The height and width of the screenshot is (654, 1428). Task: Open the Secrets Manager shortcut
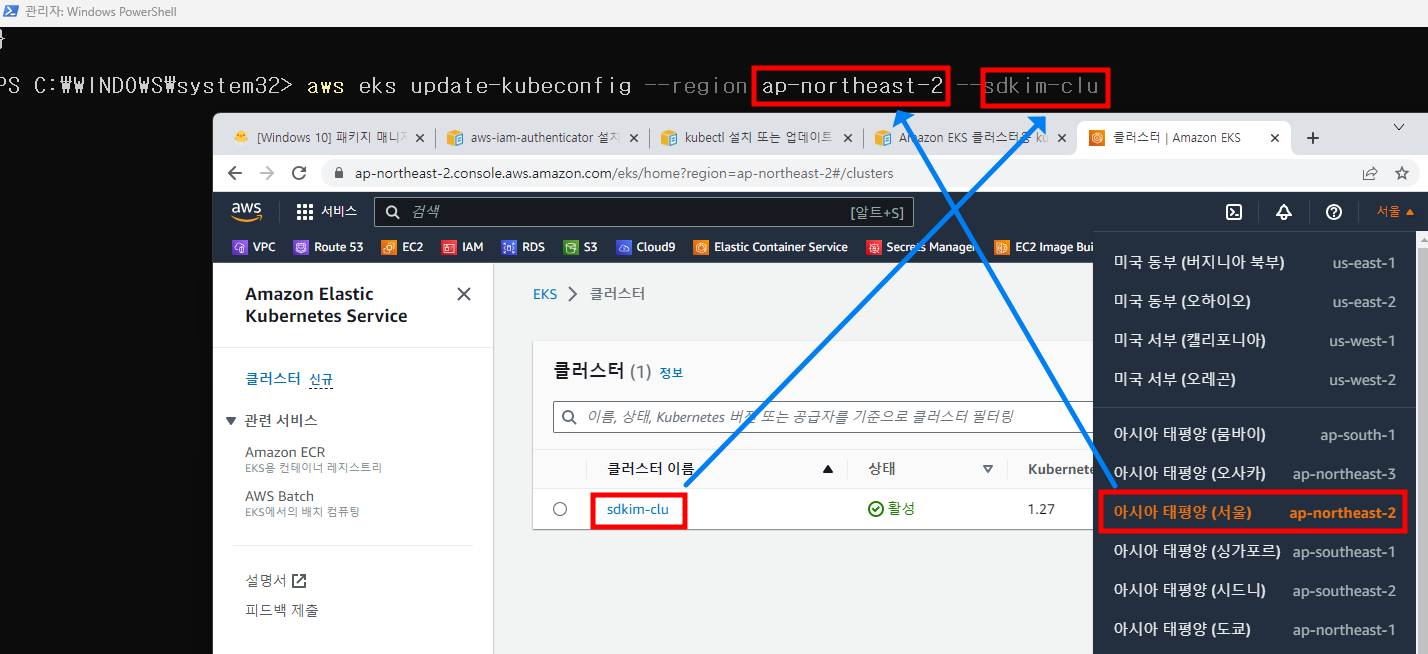(921, 247)
